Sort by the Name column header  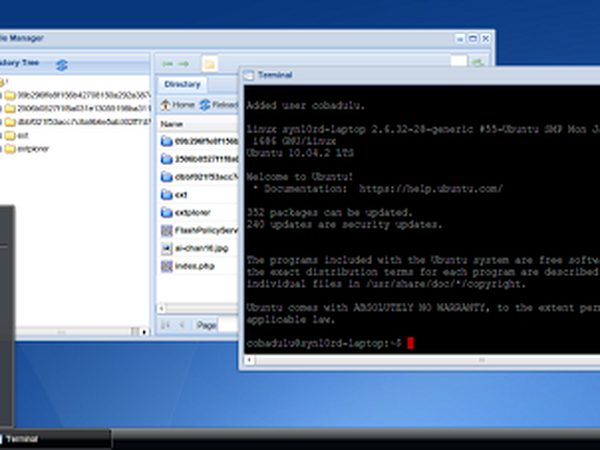click(171, 124)
